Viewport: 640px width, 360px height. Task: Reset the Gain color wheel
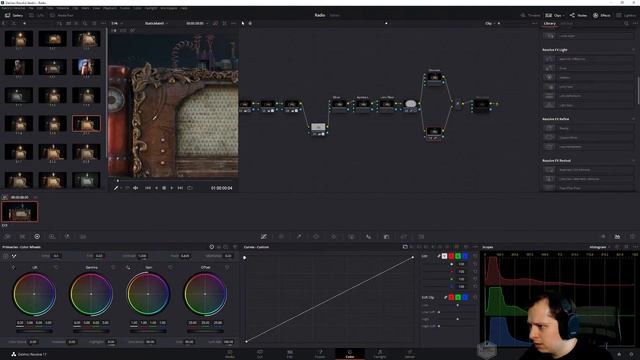pyautogui.click(x=170, y=267)
